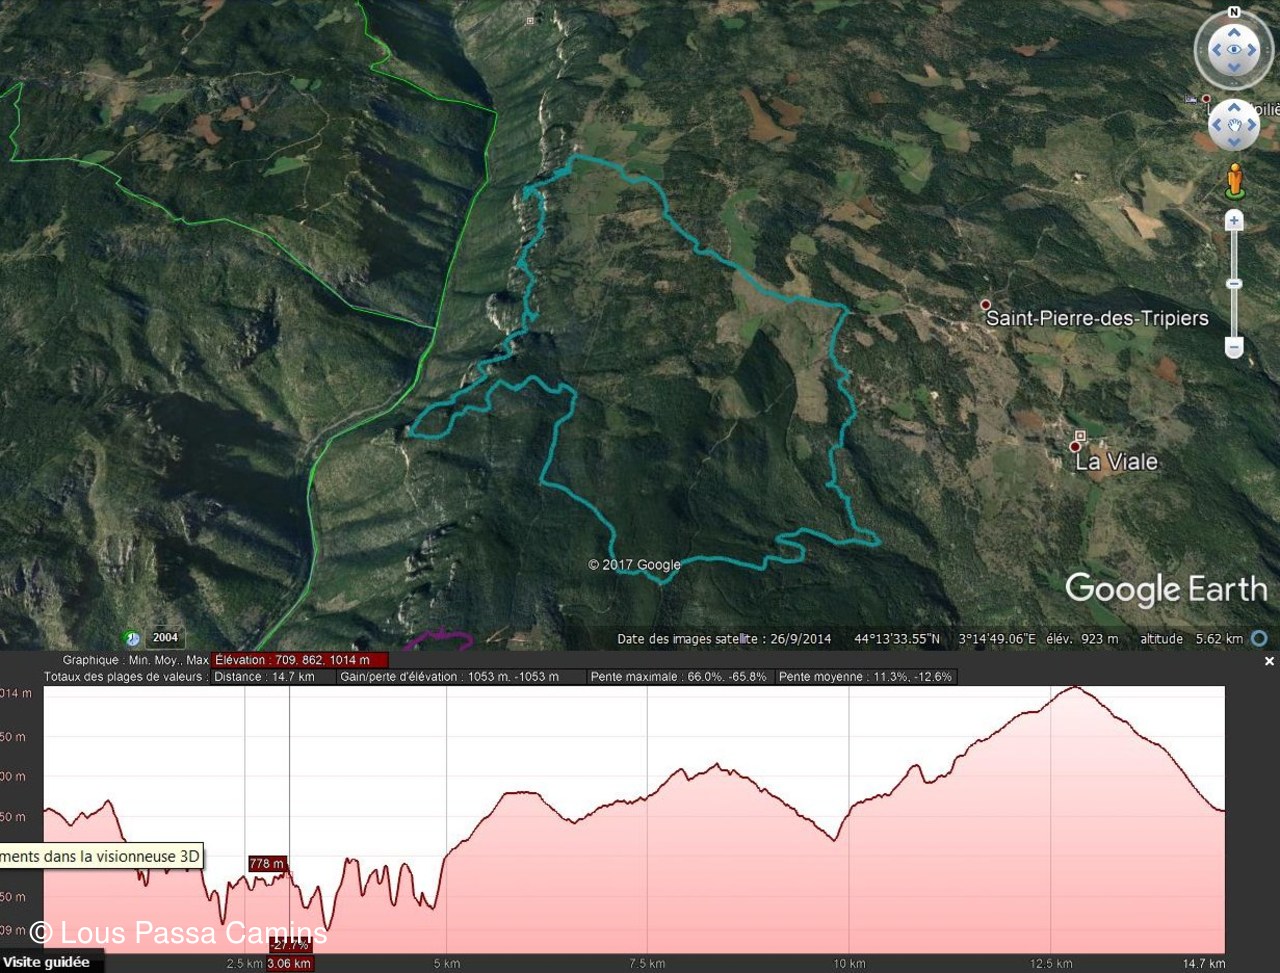Image resolution: width=1280 pixels, height=973 pixels.
Task: Tilt view up with the look joystick arrow
Action: coord(1234,32)
